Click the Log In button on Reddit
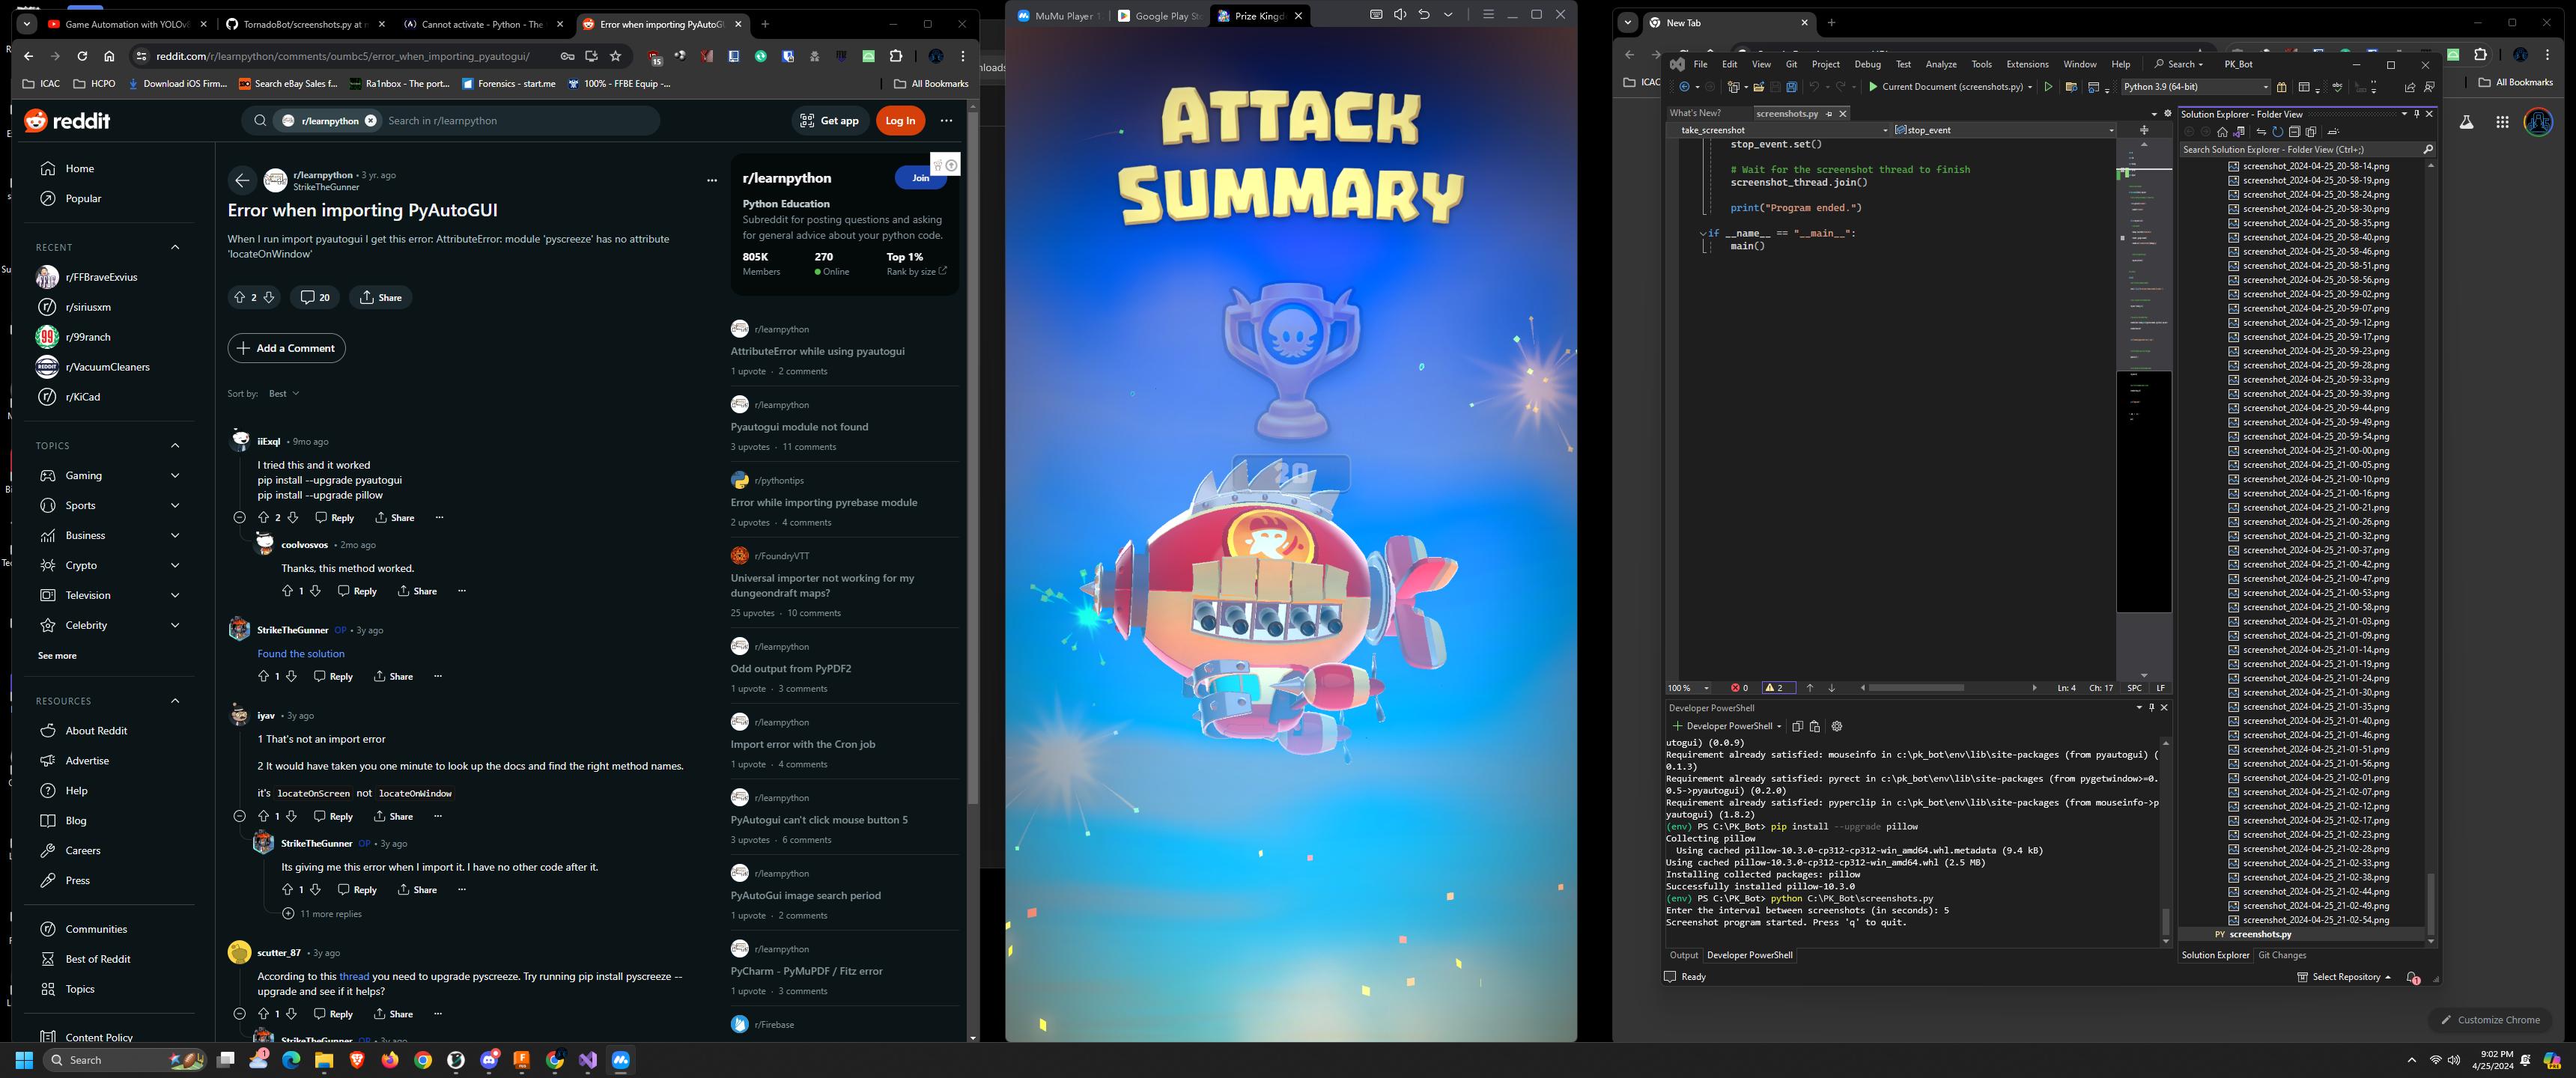Screen dimensions: 2576x1078 (x=900, y=120)
